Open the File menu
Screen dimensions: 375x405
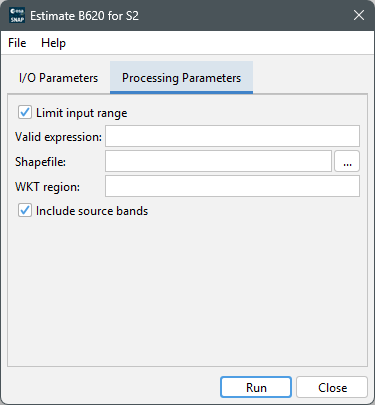pyautogui.click(x=17, y=43)
